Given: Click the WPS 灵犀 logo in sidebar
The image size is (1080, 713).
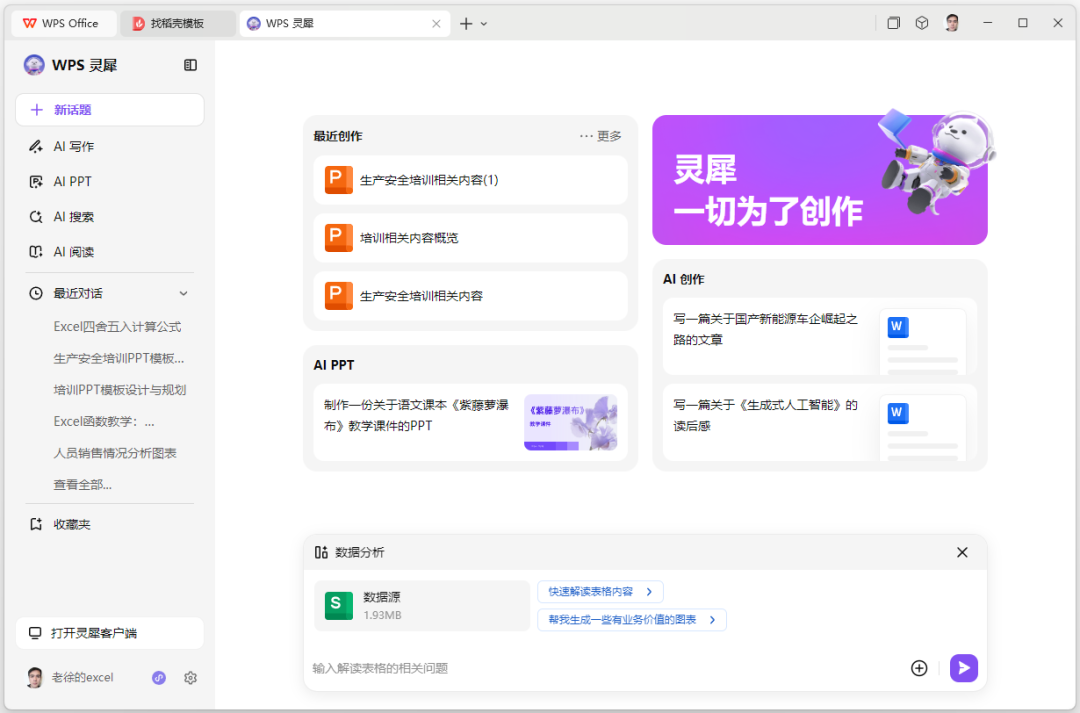Looking at the screenshot, I should coord(34,65).
